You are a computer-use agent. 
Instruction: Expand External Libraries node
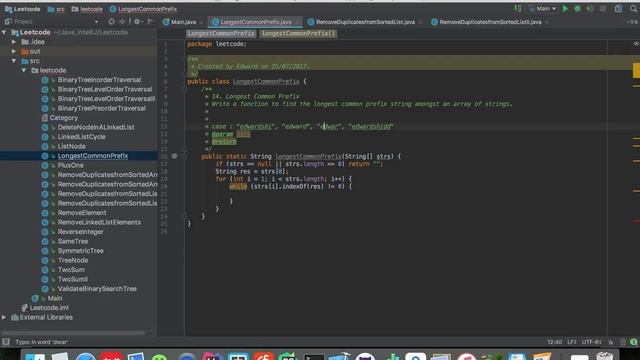[4, 317]
